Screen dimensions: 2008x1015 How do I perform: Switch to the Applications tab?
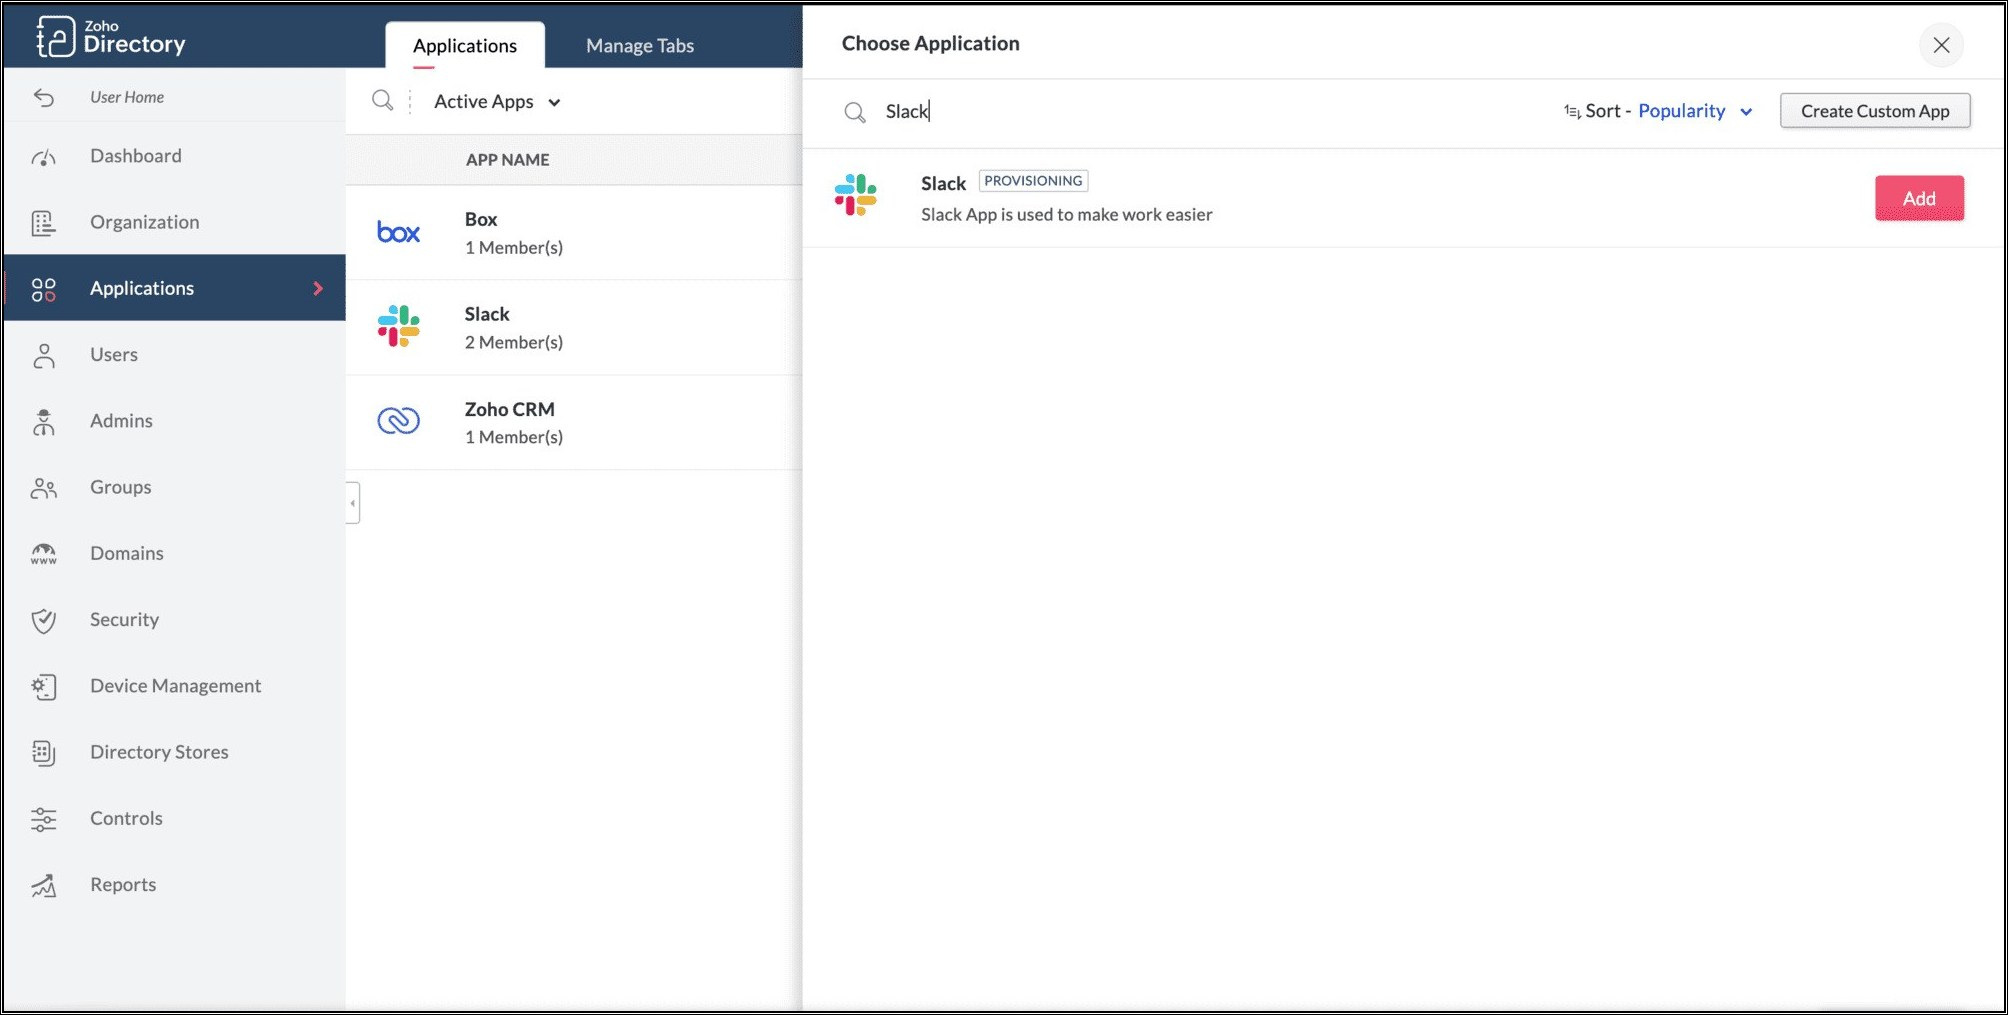click(465, 45)
